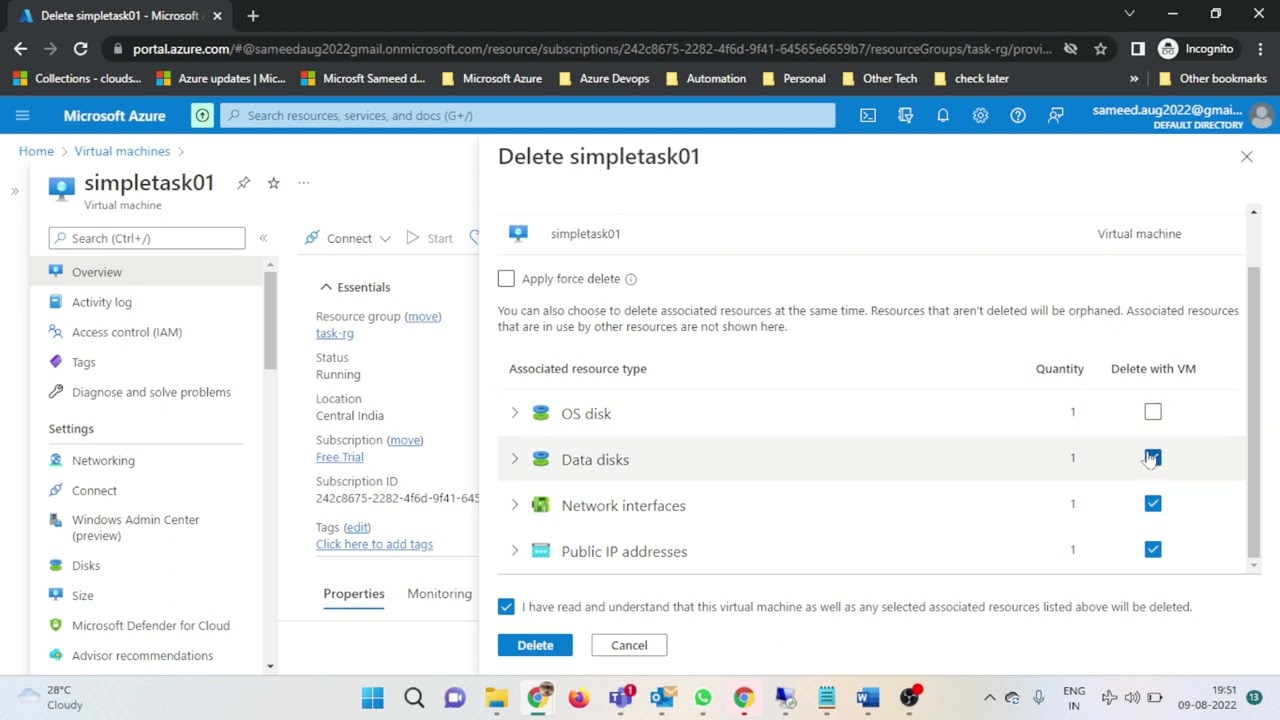Open the task-rg resource group link

pyautogui.click(x=335, y=333)
